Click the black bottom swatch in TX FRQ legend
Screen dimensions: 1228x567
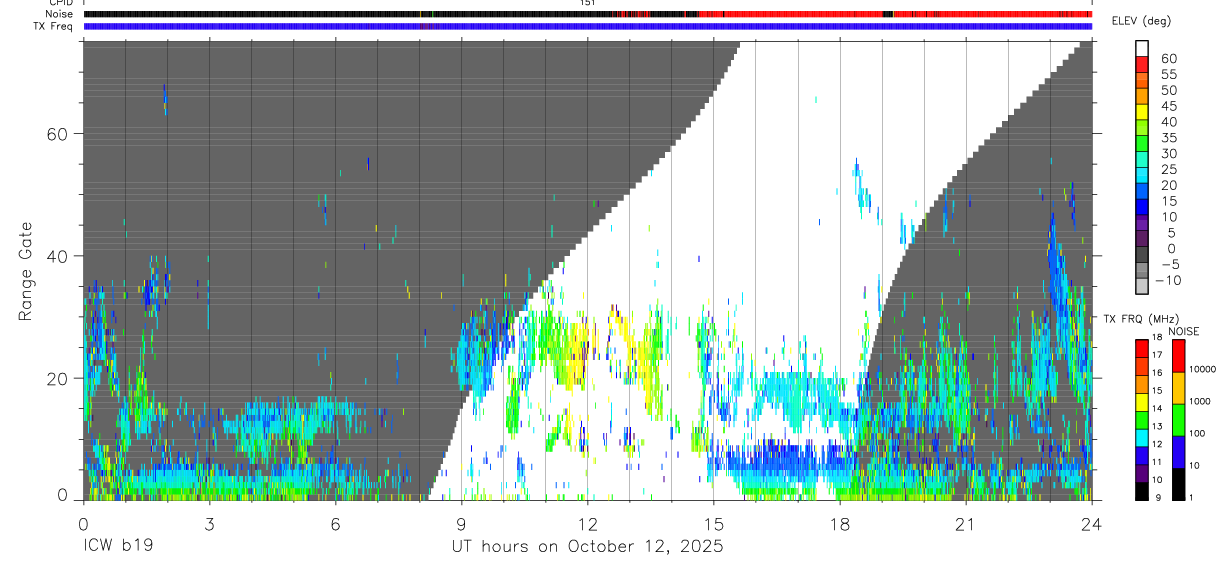[1142, 491]
